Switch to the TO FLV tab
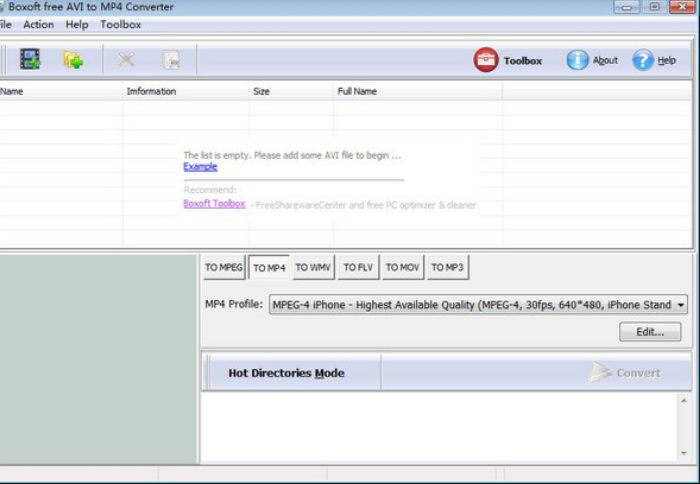The image size is (700, 484). coord(358,267)
